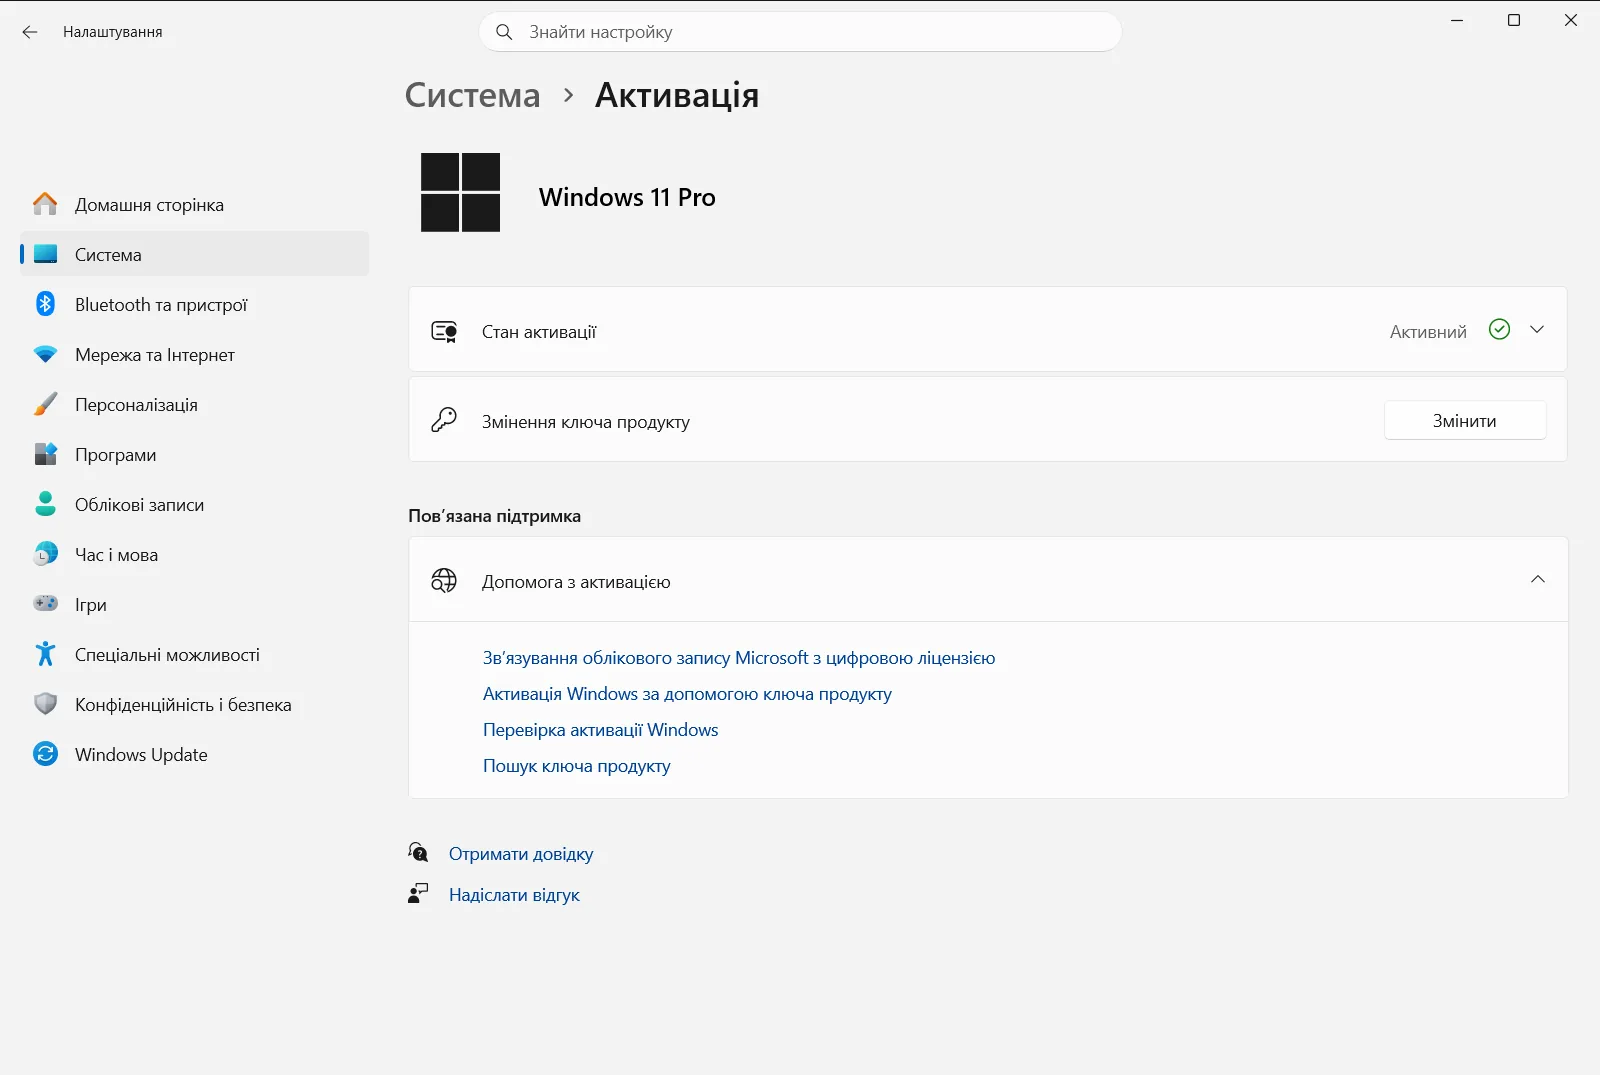1600x1075 pixels.
Task: Click the Активний status text
Action: click(x=1428, y=332)
